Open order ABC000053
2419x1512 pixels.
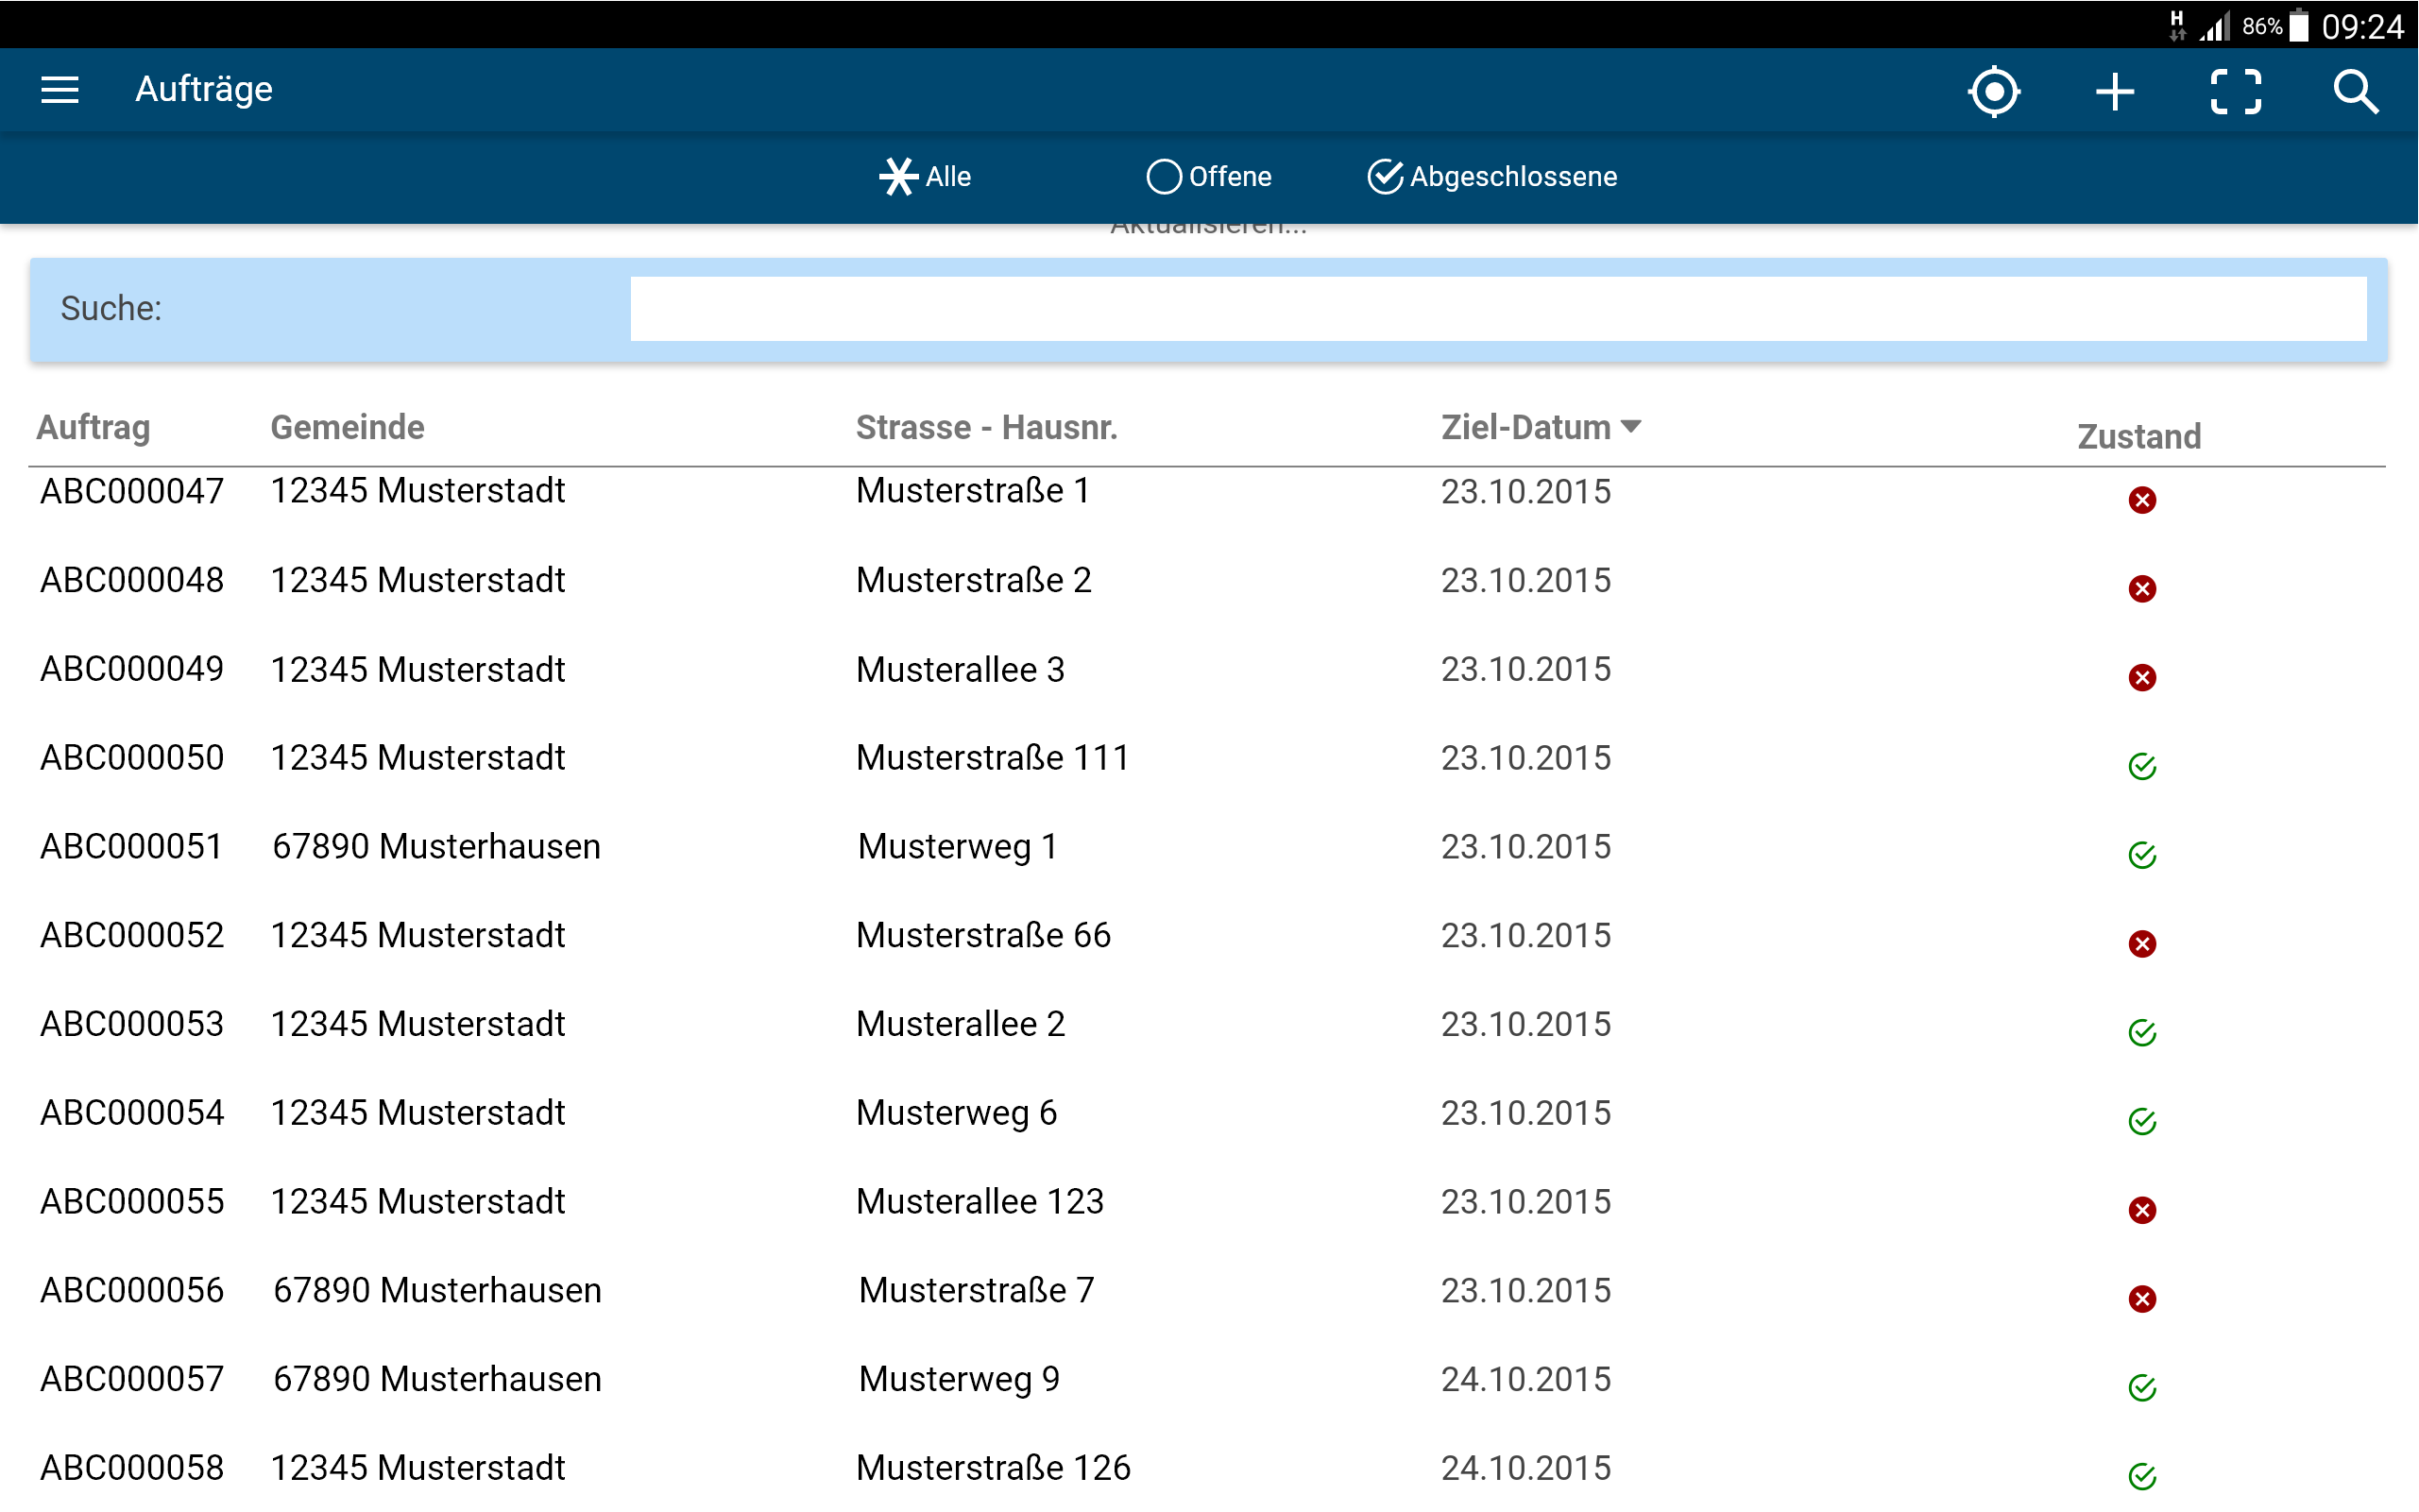pyautogui.click(x=132, y=1024)
